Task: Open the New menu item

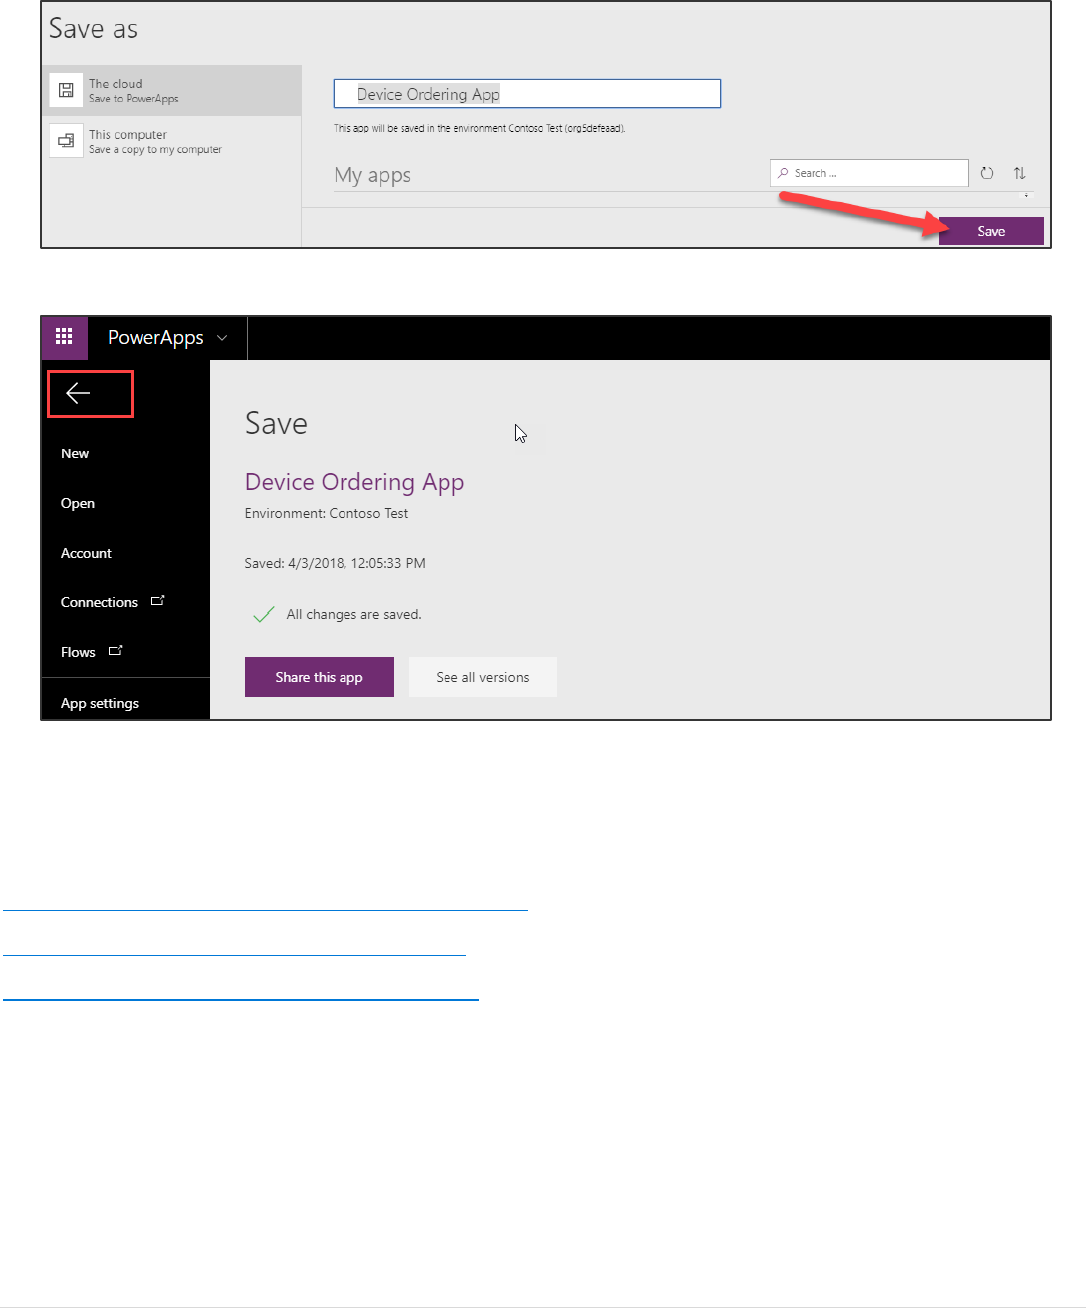Action: pyautogui.click(x=75, y=453)
